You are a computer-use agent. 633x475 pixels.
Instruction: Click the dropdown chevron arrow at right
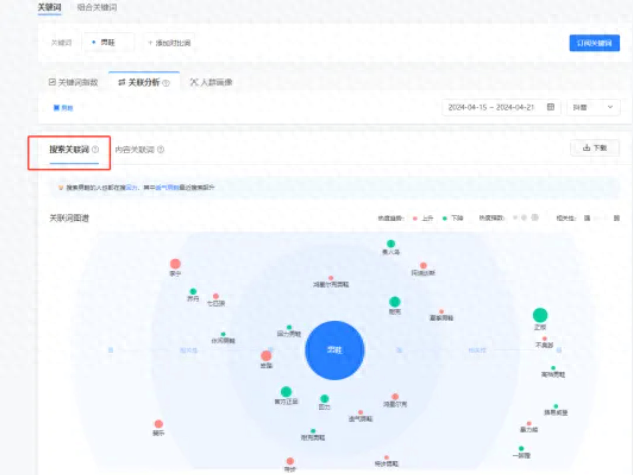[608, 107]
